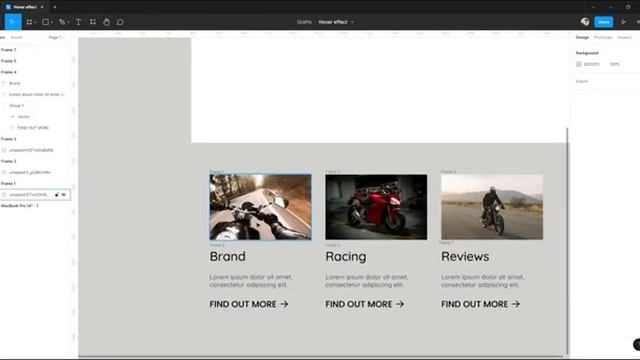Screen dimensions: 640x360
Task: Click the canvas vertical scrollbar
Action: tap(567, 241)
